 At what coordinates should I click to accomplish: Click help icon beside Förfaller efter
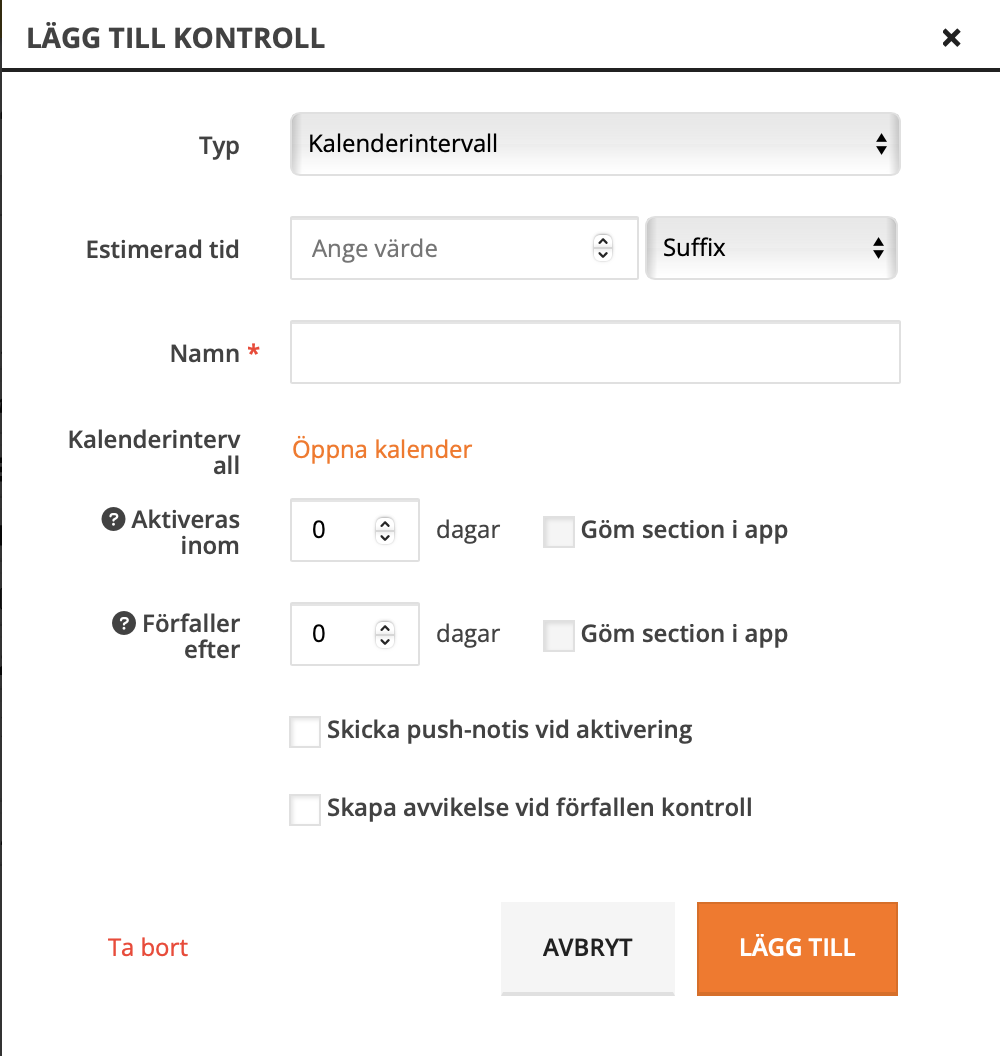coord(123,624)
